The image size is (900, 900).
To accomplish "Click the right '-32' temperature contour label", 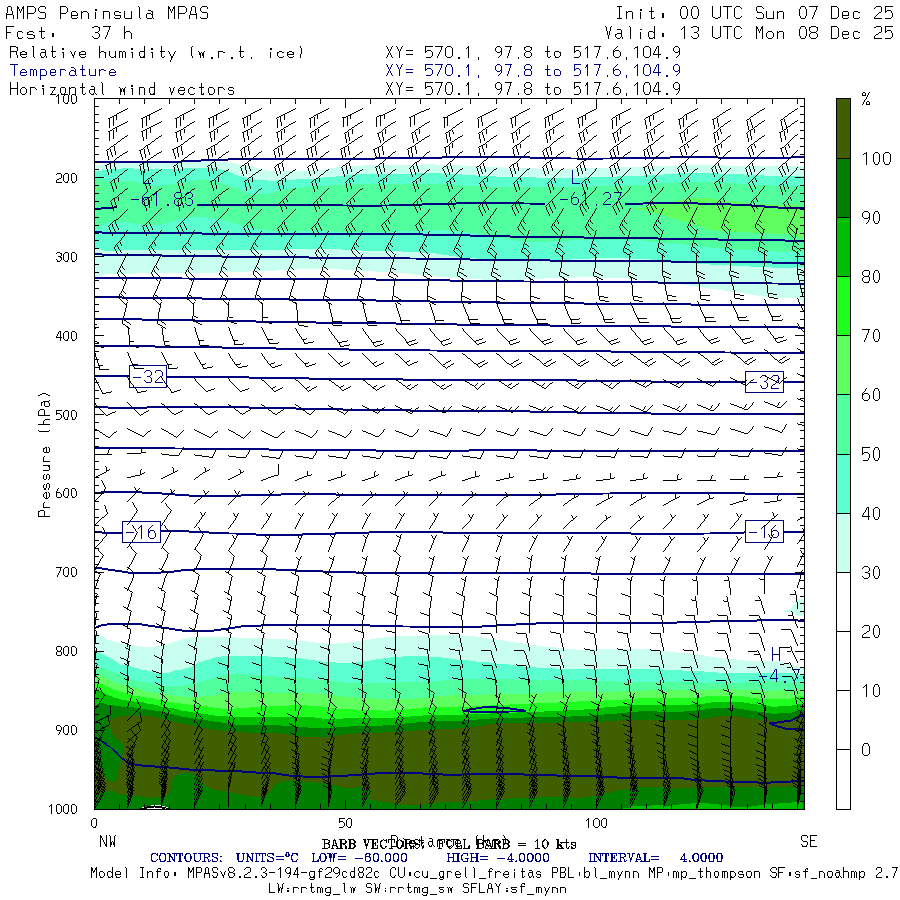I will tap(764, 382).
